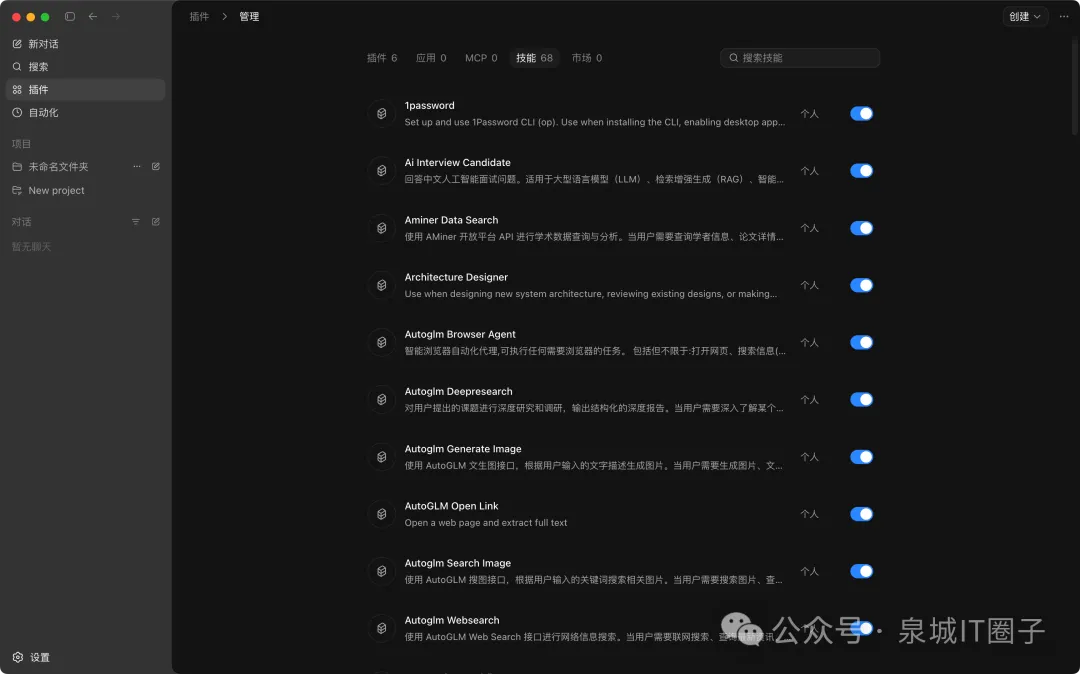
Task: Click the Ai Interview Candidate skill icon
Action: pyautogui.click(x=382, y=171)
